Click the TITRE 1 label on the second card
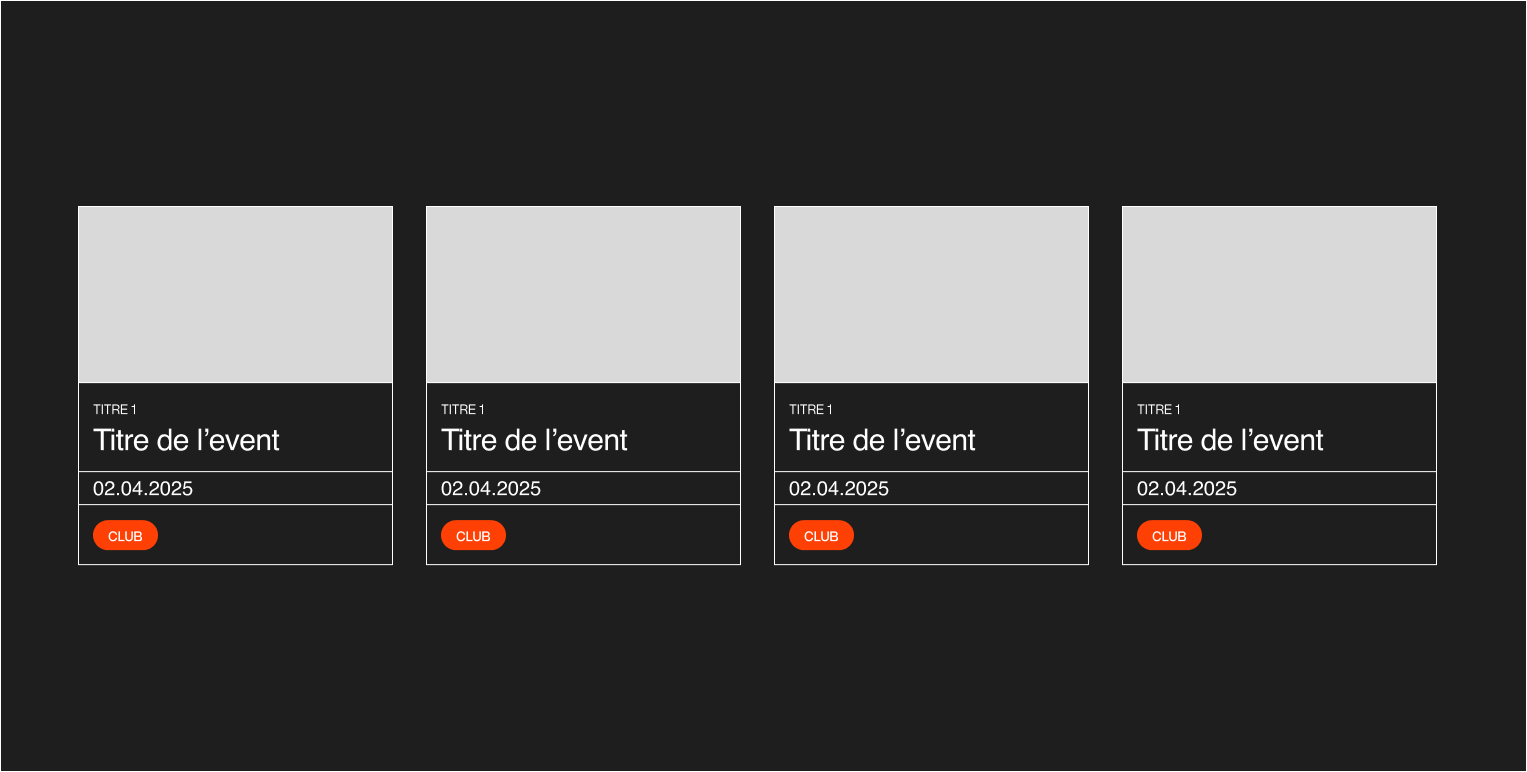 click(x=463, y=410)
